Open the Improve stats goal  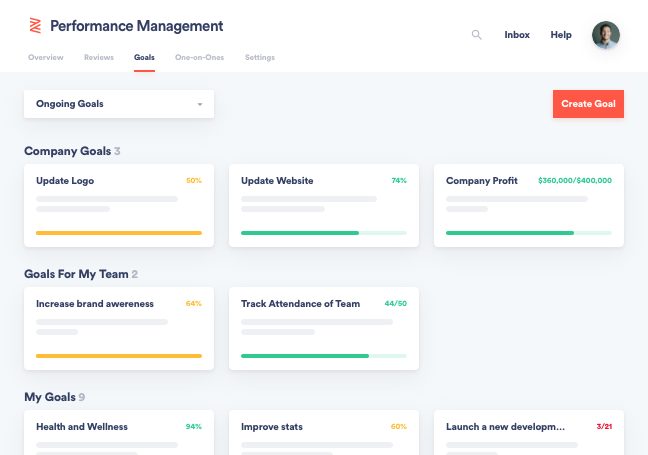click(x=324, y=432)
